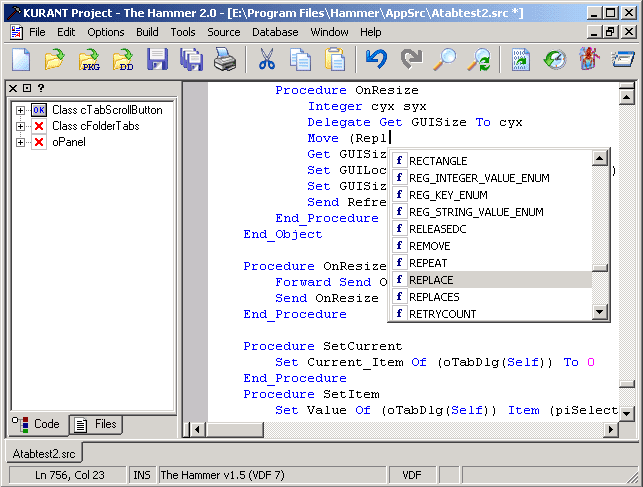Choose RECTANGLE from autocomplete list

(491, 161)
